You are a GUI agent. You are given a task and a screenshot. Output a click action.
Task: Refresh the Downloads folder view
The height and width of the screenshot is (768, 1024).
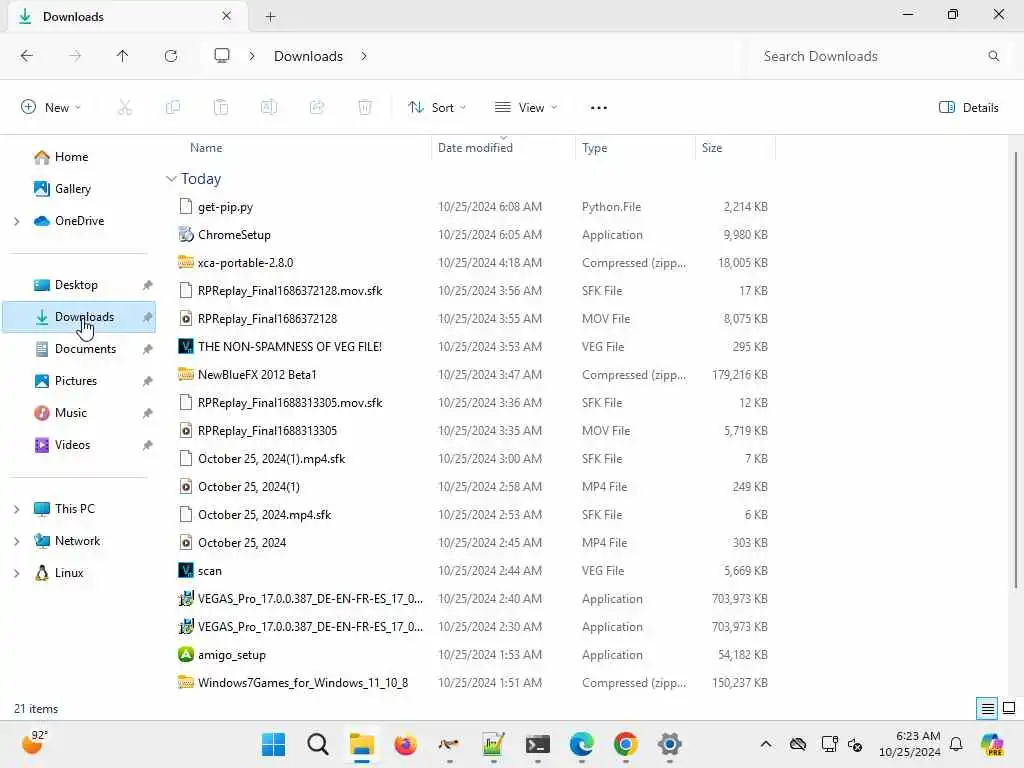pos(171,56)
